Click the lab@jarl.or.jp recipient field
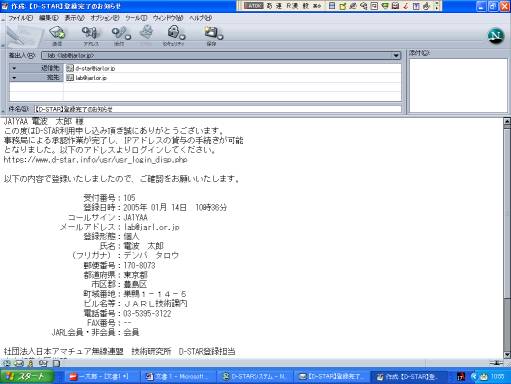This screenshot has height=384, width=511. (x=232, y=78)
